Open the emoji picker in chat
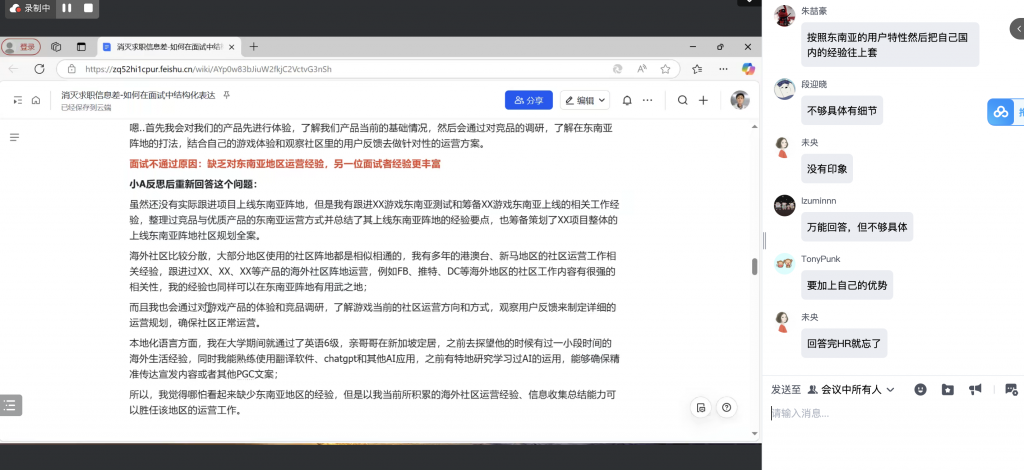The width and height of the screenshot is (1024, 470). point(920,389)
